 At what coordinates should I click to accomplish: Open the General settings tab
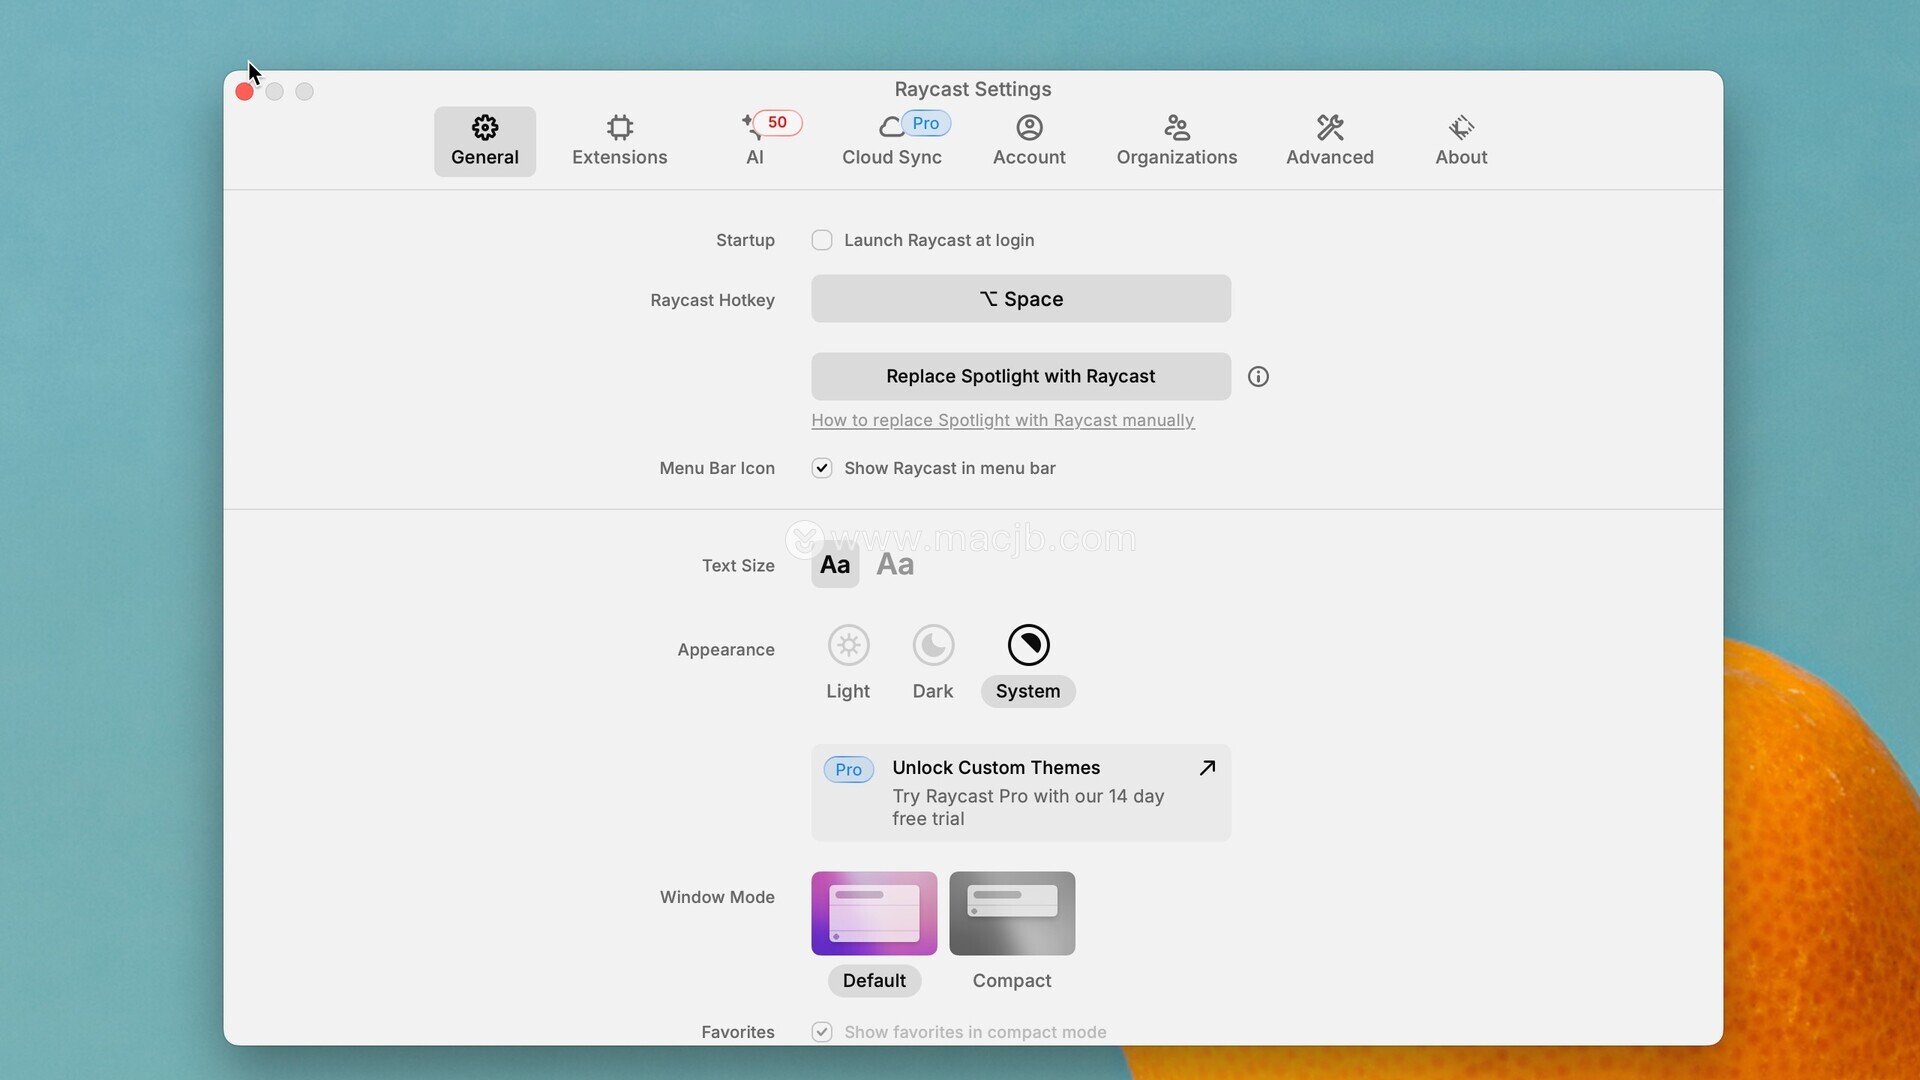point(484,141)
